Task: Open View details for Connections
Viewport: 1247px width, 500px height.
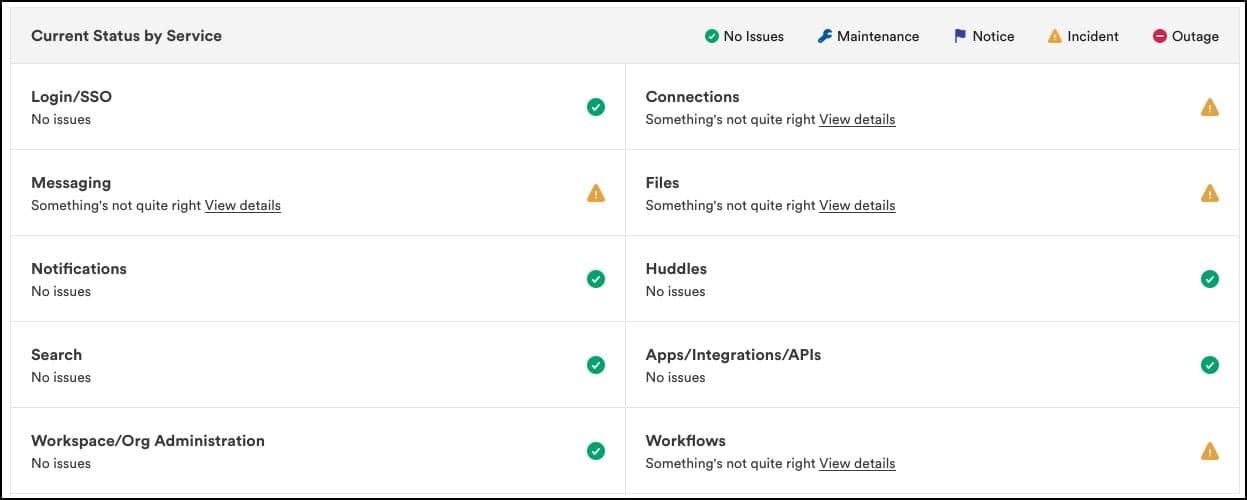Action: point(857,119)
